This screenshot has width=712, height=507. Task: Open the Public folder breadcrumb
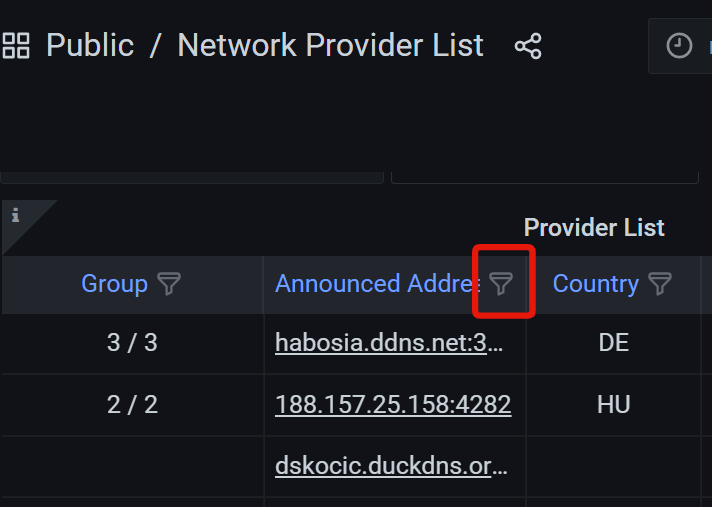tap(90, 45)
